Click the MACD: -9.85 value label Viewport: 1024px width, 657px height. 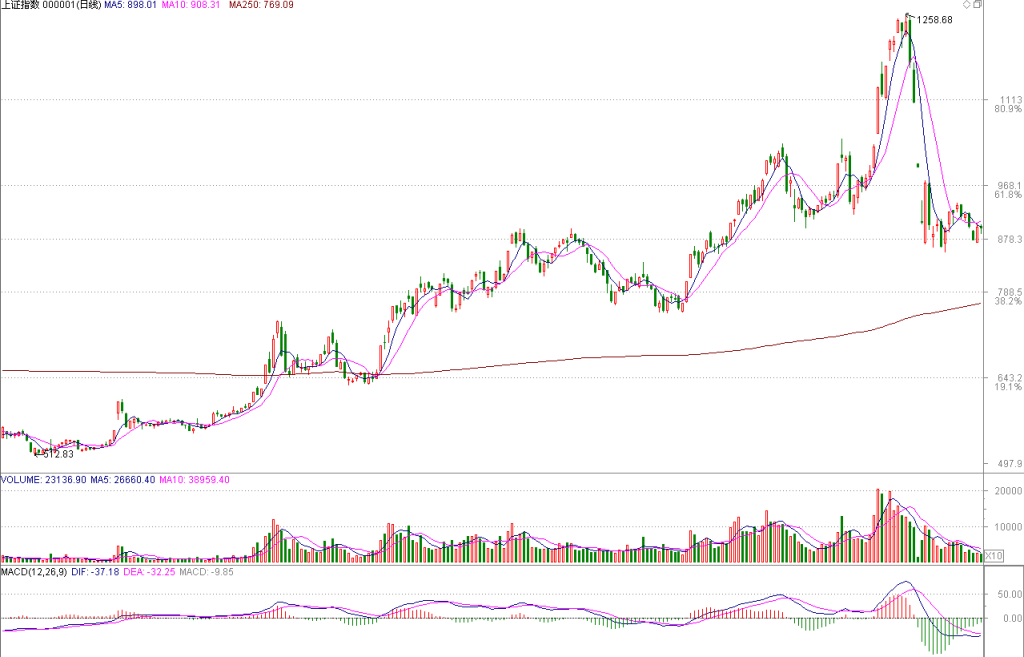pyautogui.click(x=206, y=571)
